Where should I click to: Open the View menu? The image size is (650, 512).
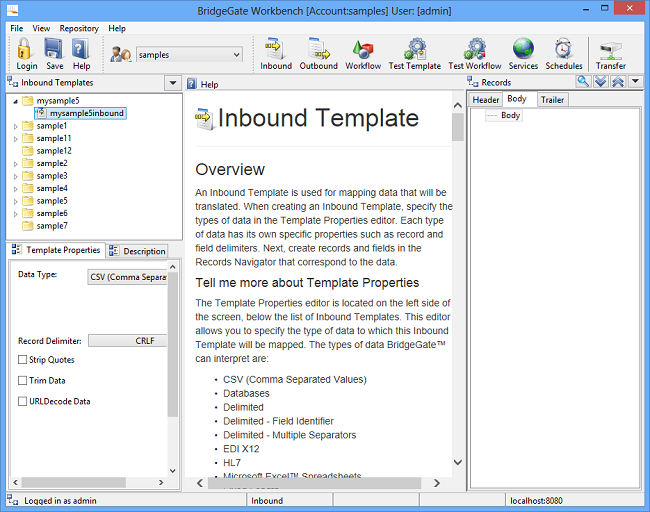41,28
